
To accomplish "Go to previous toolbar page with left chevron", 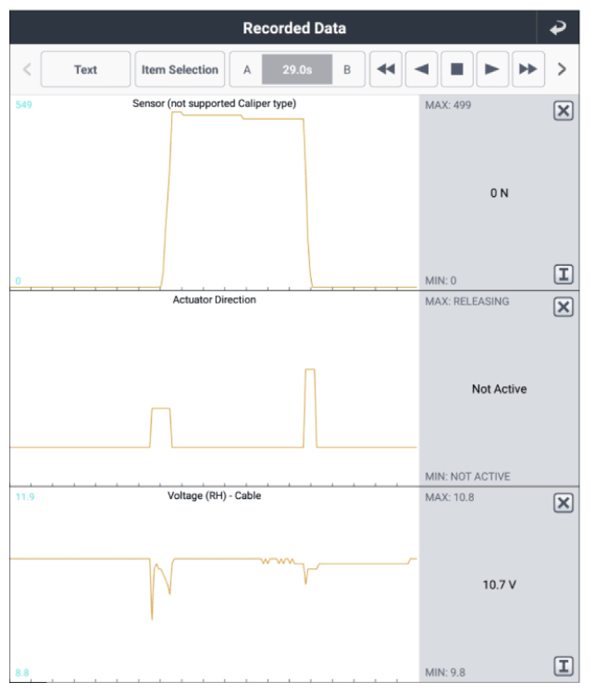I will (27, 69).
